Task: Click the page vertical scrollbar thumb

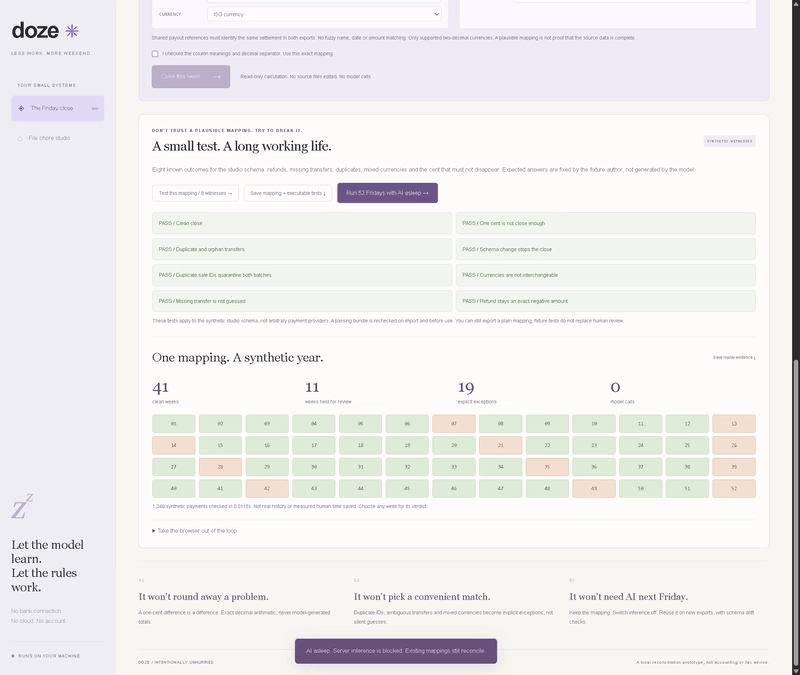Action: pos(796,512)
